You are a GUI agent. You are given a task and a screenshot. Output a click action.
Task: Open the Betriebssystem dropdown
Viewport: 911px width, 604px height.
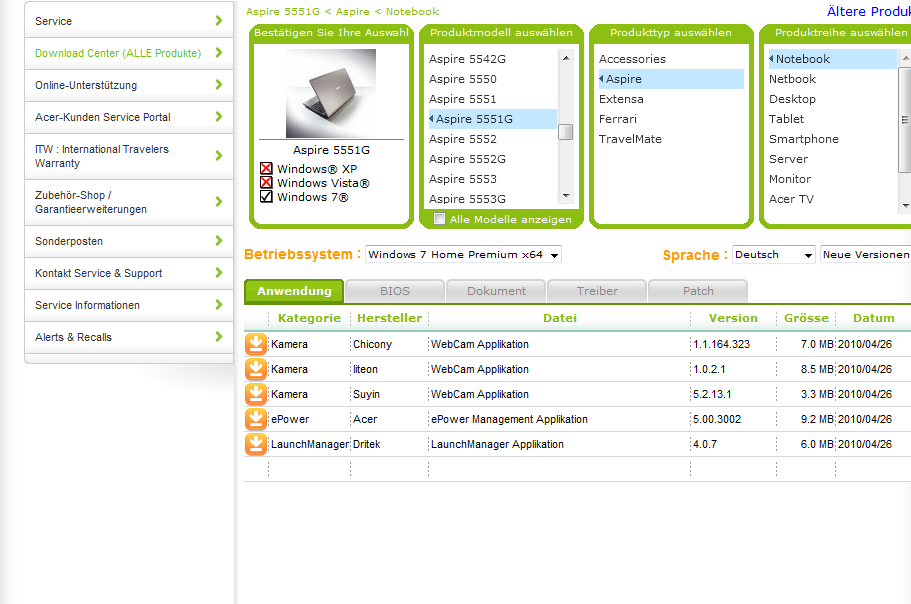[x=463, y=254]
